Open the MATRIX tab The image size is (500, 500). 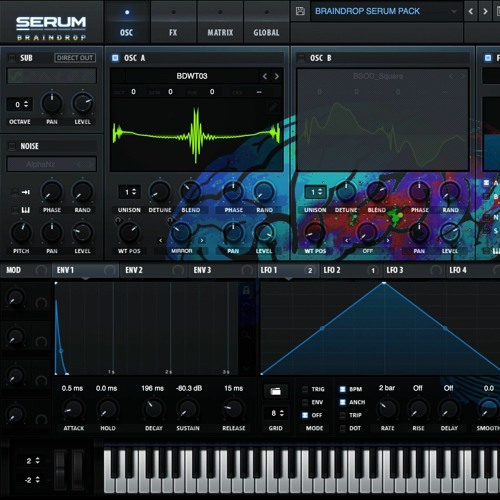coord(220,22)
